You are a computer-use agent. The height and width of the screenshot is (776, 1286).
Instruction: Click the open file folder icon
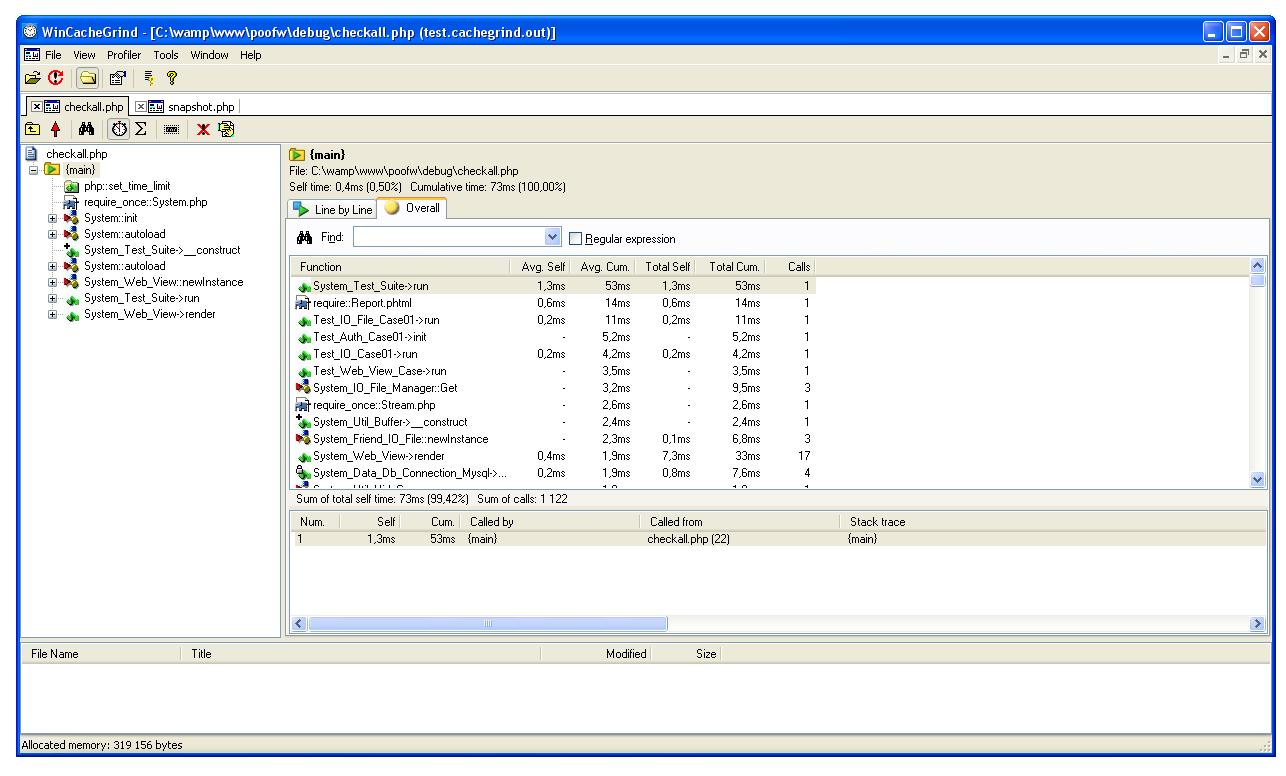(x=32, y=78)
